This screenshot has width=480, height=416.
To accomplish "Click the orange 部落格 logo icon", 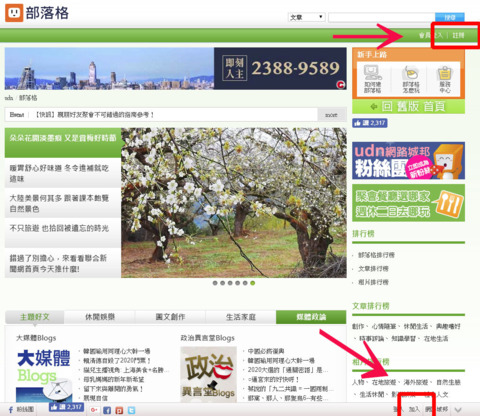I will click(x=14, y=13).
